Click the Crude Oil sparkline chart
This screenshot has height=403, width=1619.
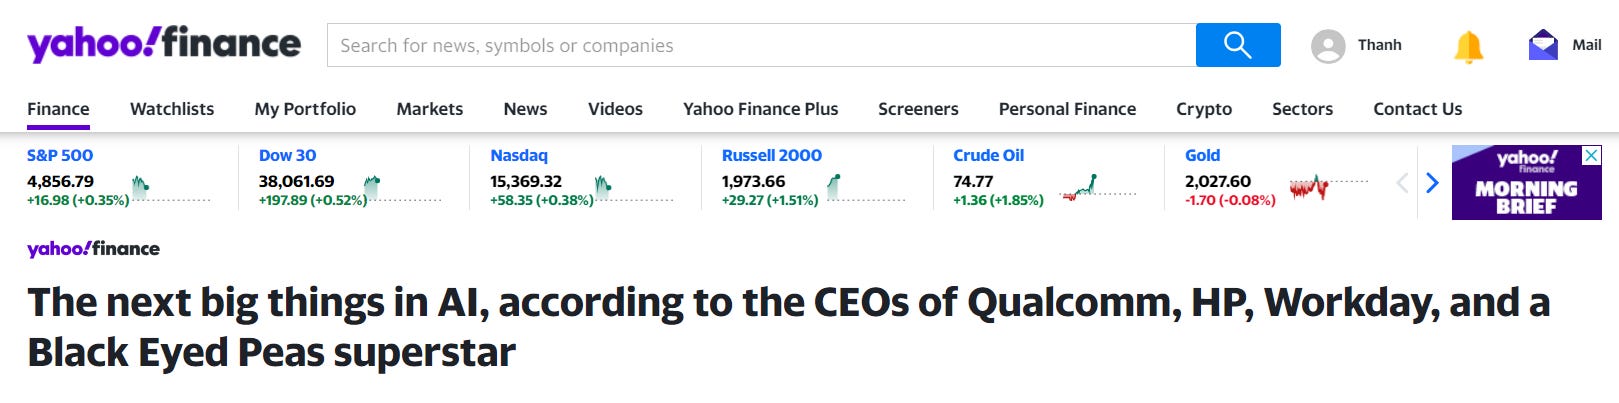(x=1097, y=187)
